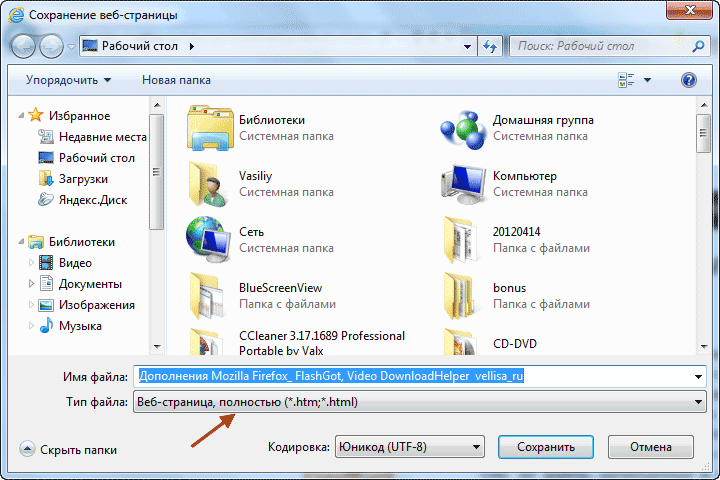Open recent locations dropdown beside navigation arrows

(71, 46)
